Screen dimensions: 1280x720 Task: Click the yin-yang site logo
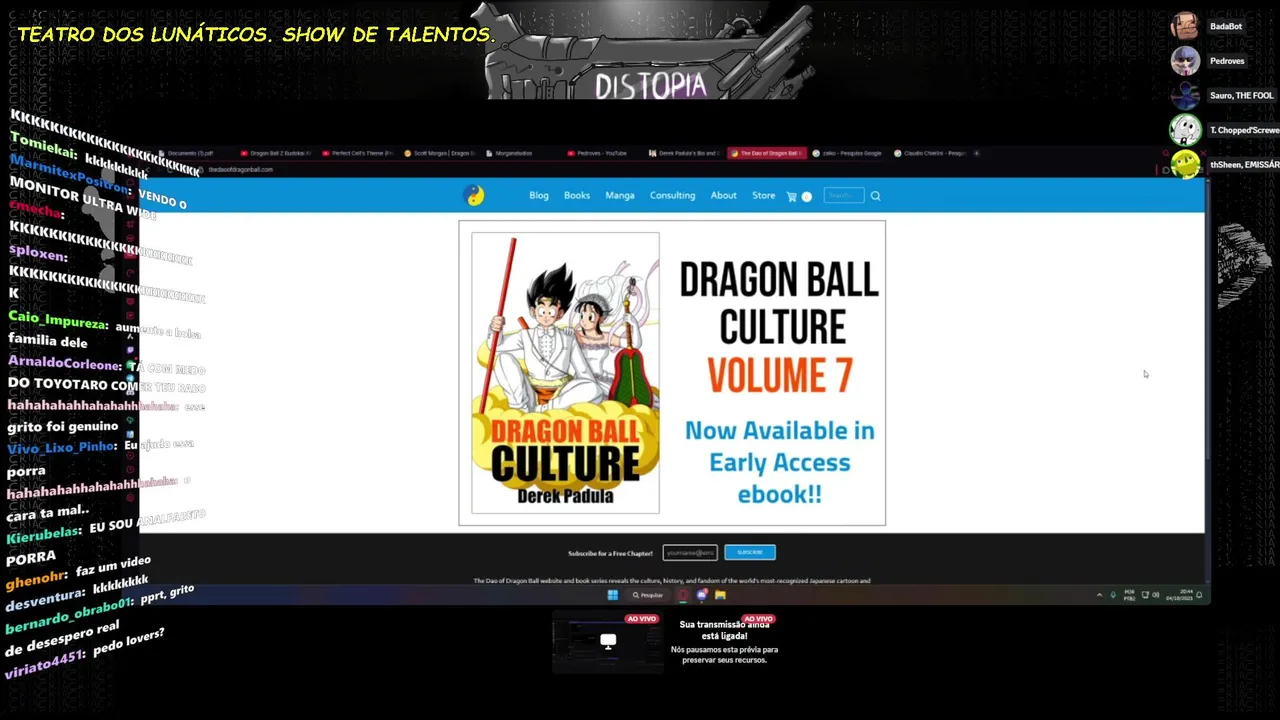point(474,195)
